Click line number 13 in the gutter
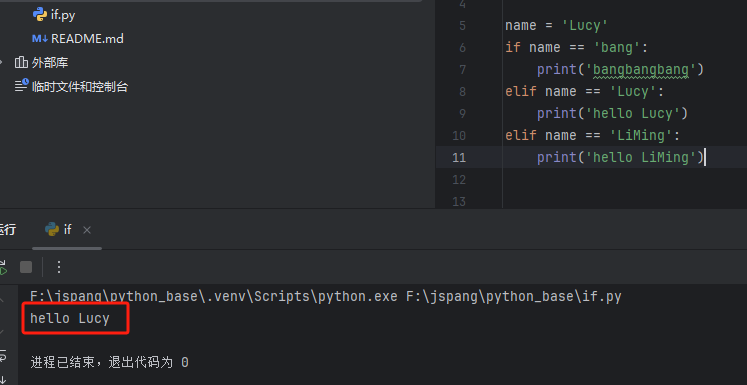 point(459,202)
